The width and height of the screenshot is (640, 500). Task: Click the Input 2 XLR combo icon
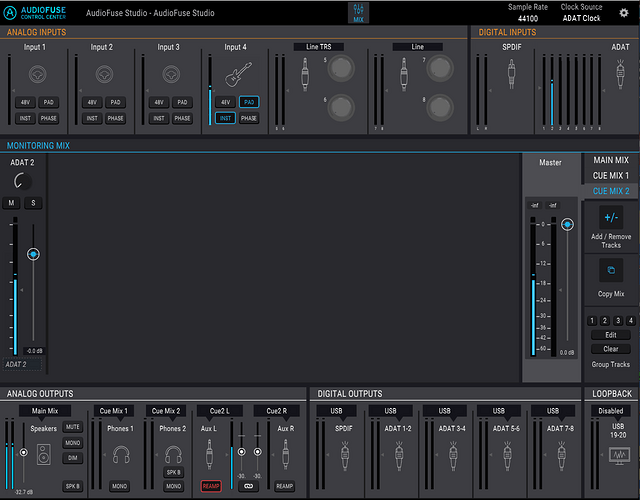[x=104, y=74]
